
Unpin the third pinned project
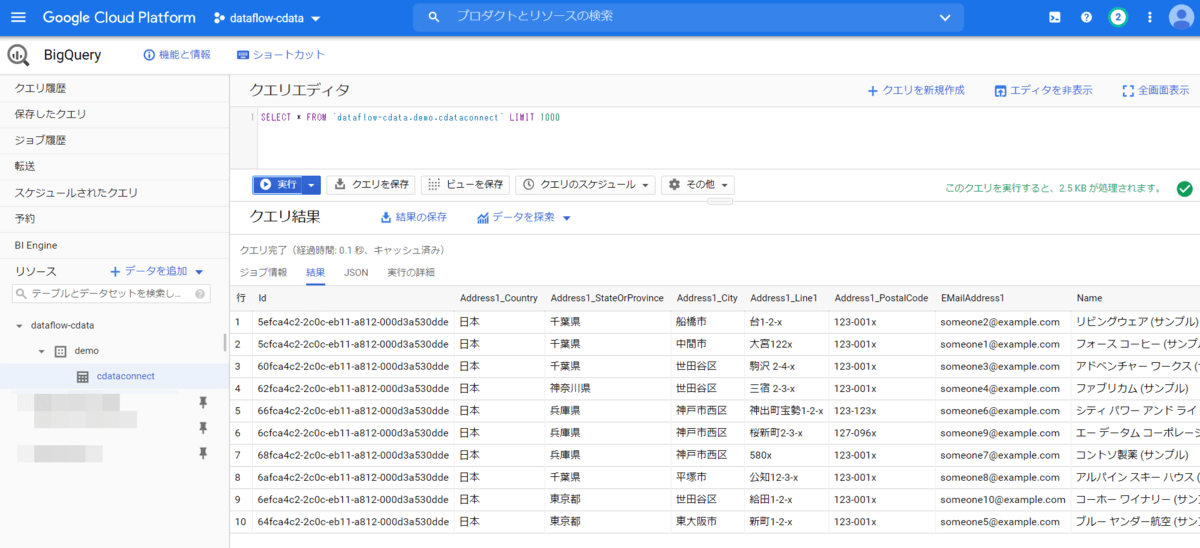coord(203,454)
